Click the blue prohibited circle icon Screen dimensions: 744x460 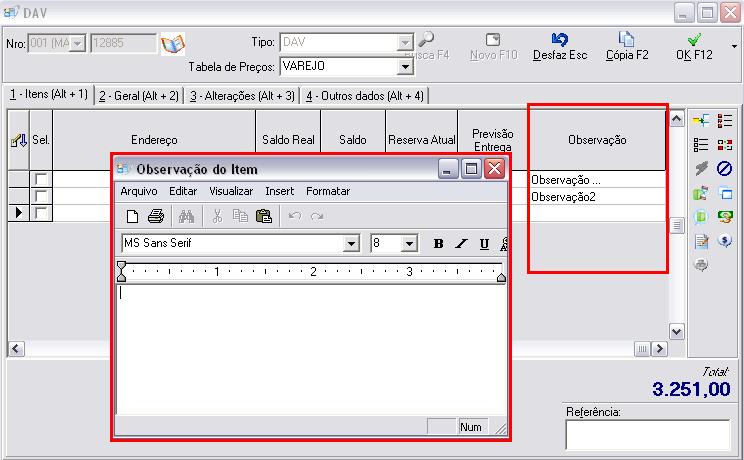(725, 169)
